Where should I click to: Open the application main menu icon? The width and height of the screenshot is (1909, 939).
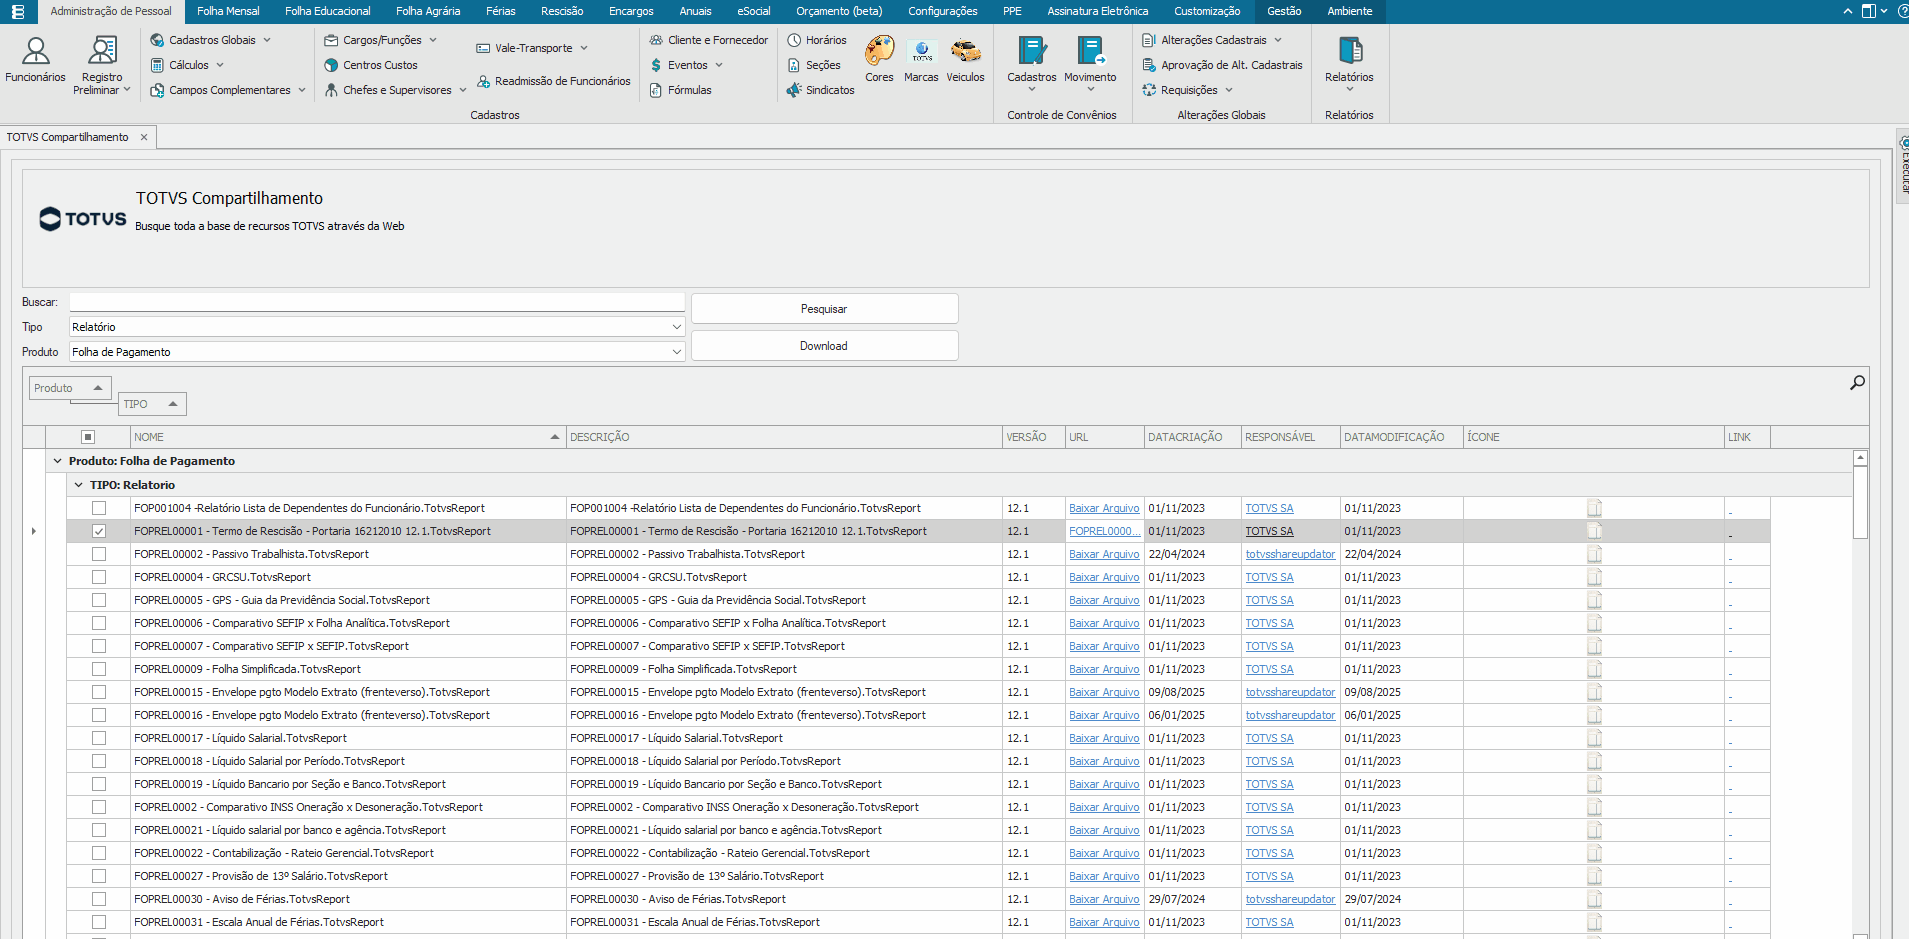point(18,11)
